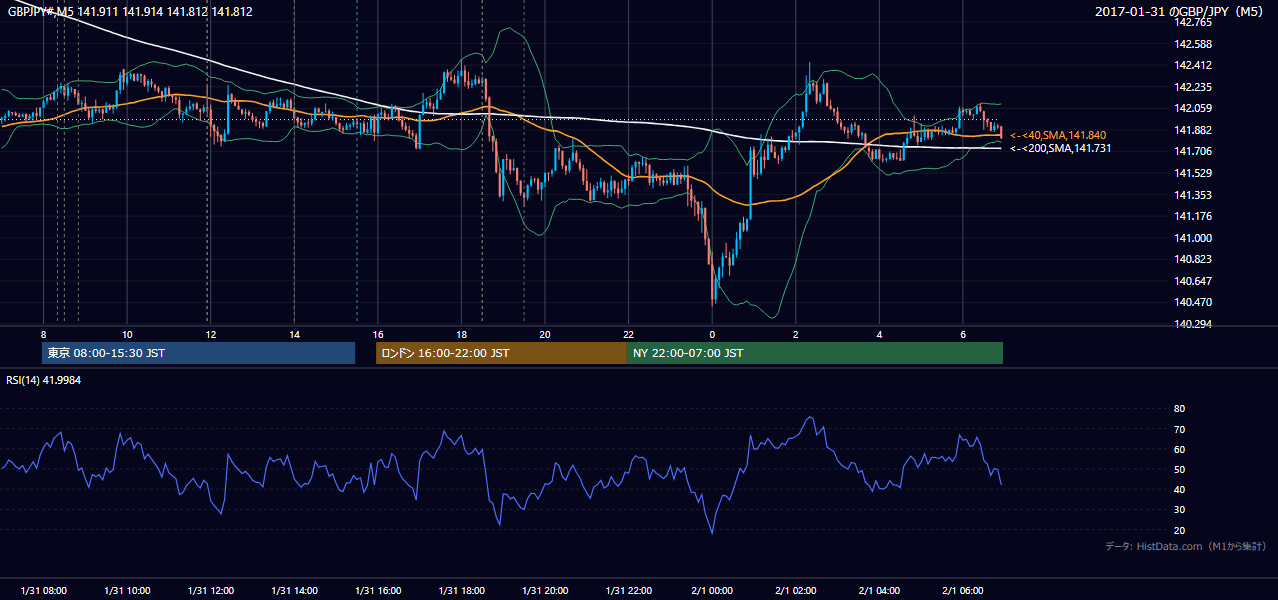This screenshot has width=1278, height=600.
Task: Click the white 200 SMA label 141.731
Action: tap(1060, 148)
